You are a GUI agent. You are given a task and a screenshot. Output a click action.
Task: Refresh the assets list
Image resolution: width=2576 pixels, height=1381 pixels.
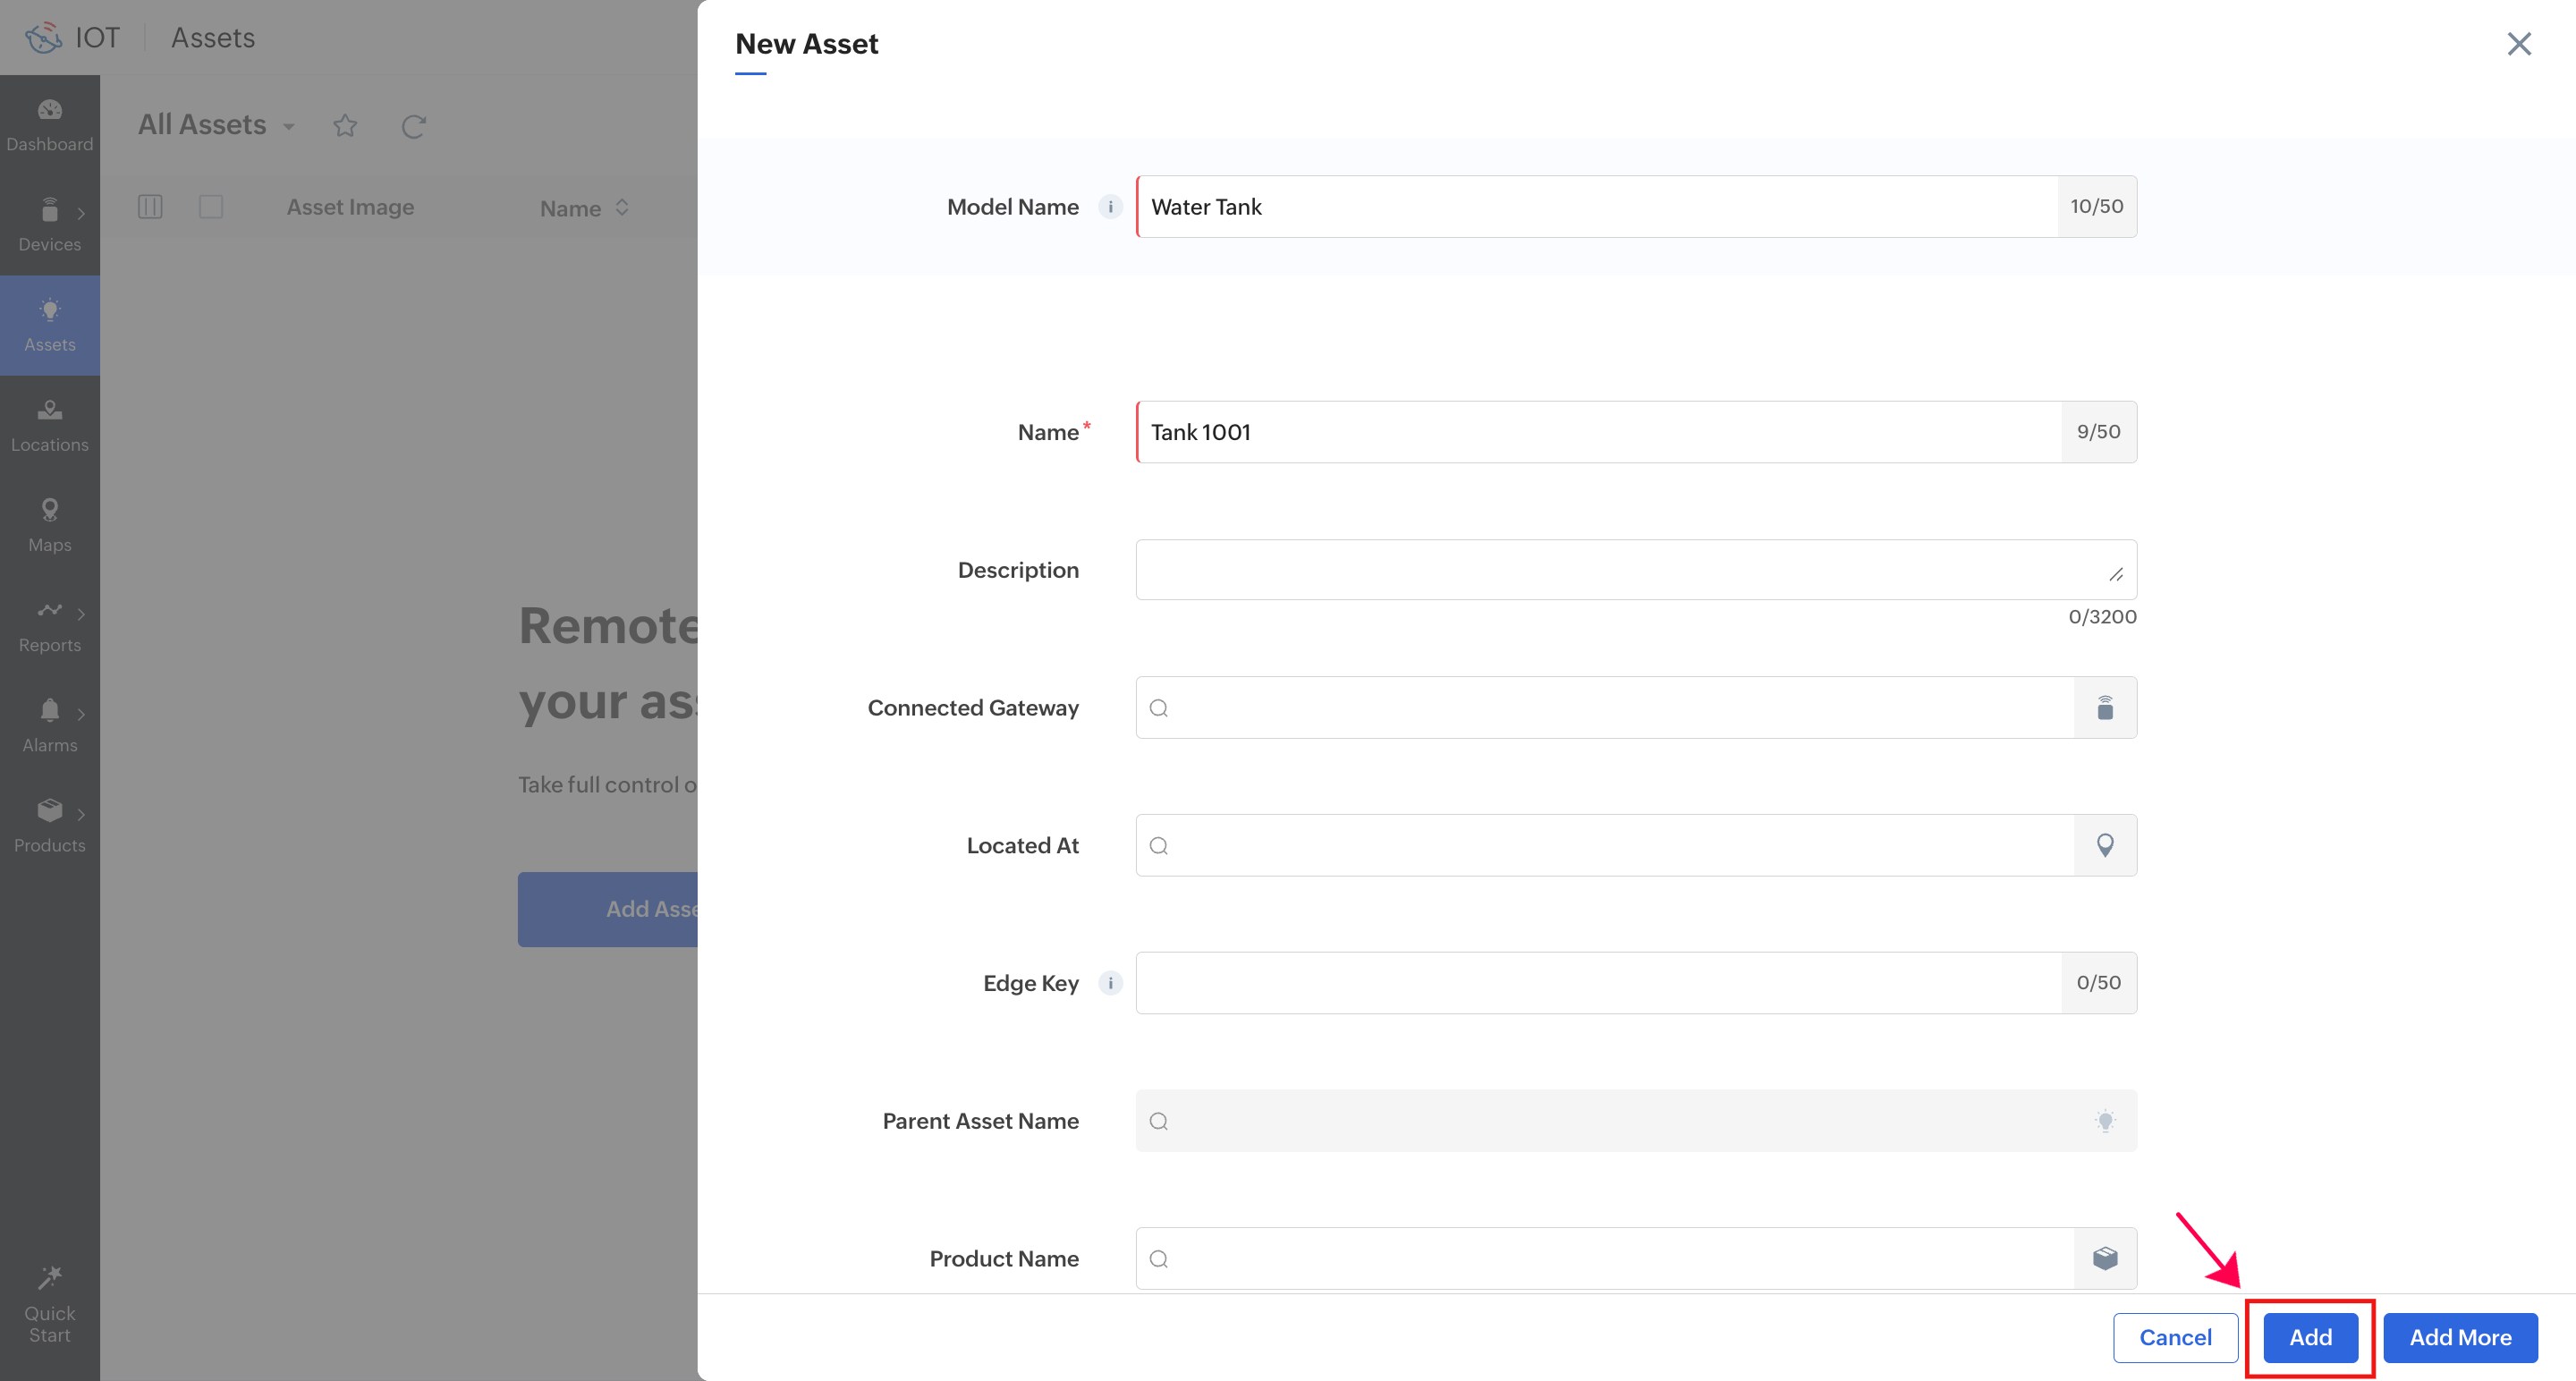(x=414, y=126)
